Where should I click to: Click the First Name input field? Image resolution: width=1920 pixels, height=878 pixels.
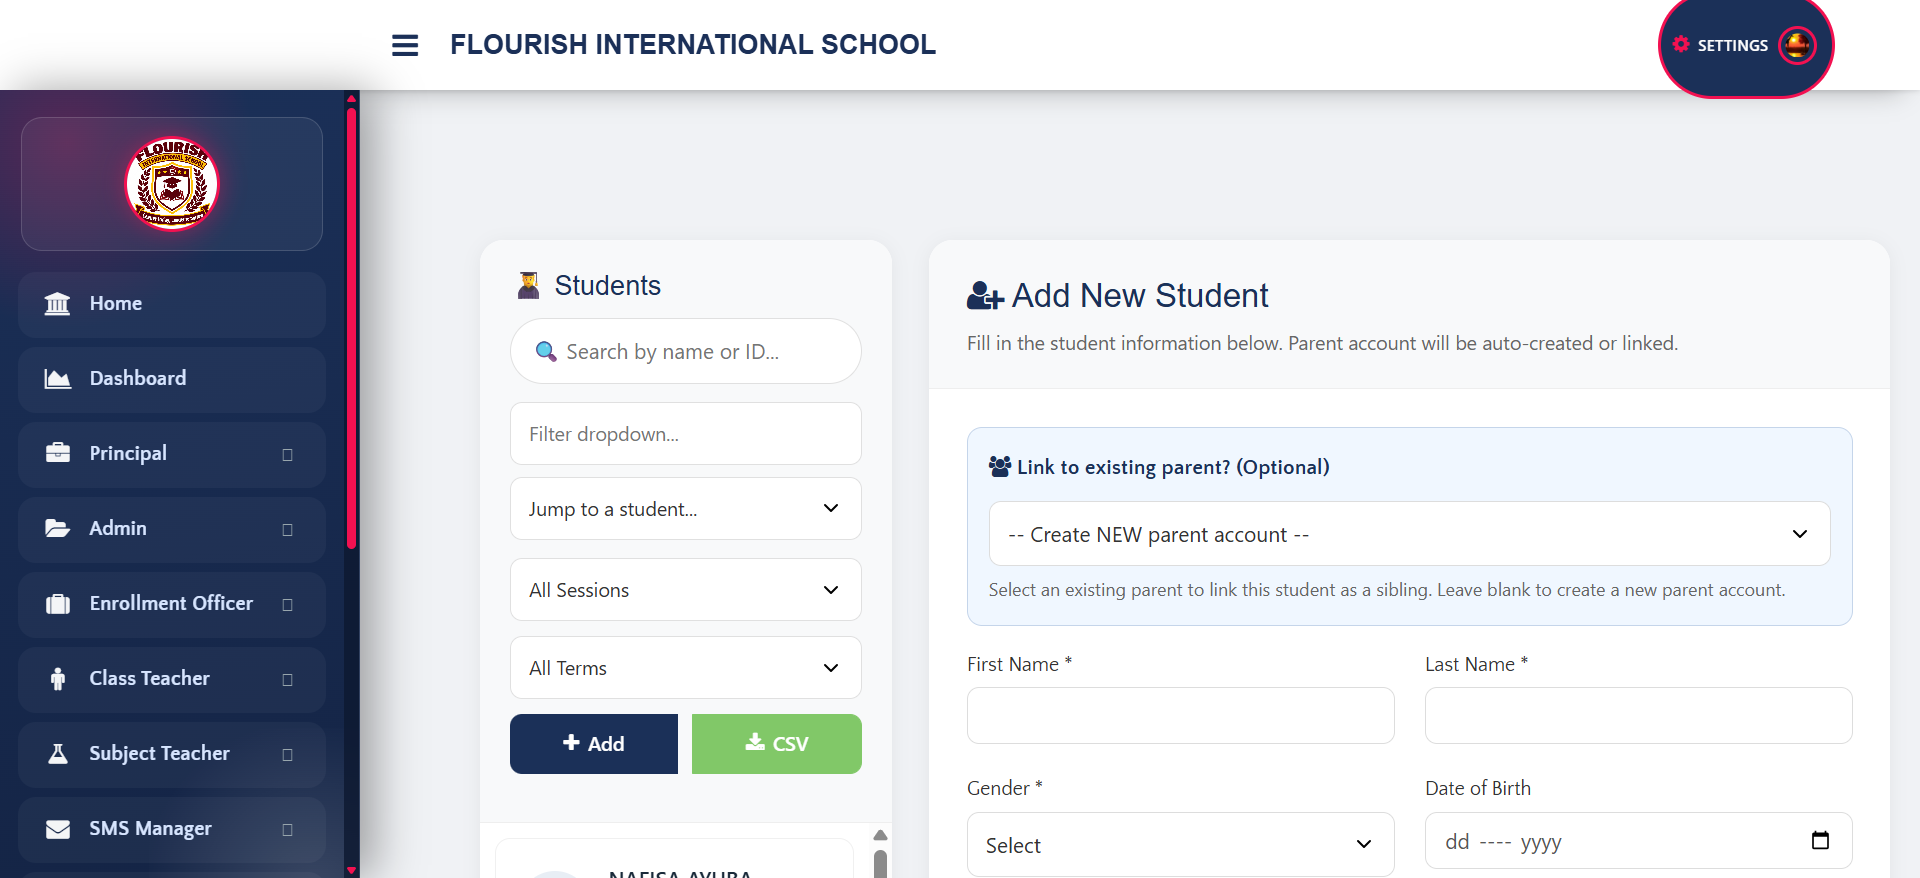[x=1181, y=715]
